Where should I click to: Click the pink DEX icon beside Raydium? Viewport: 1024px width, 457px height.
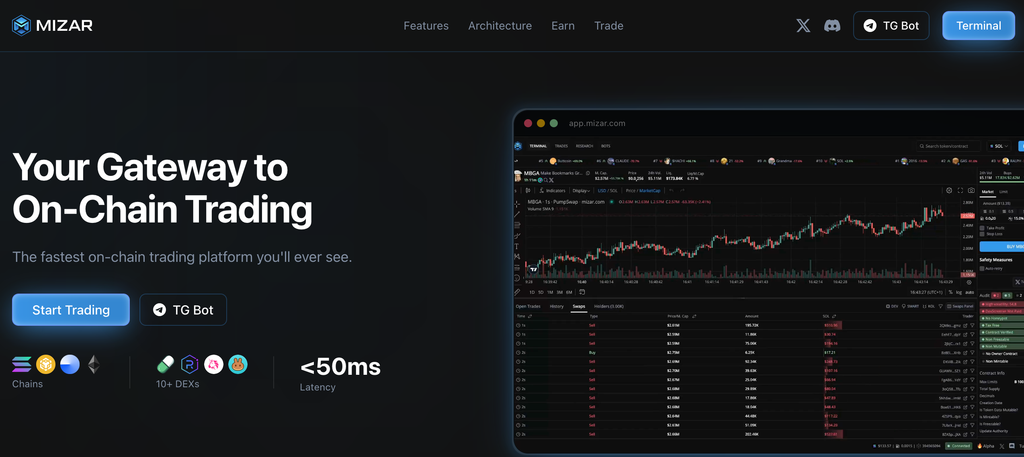pos(214,364)
